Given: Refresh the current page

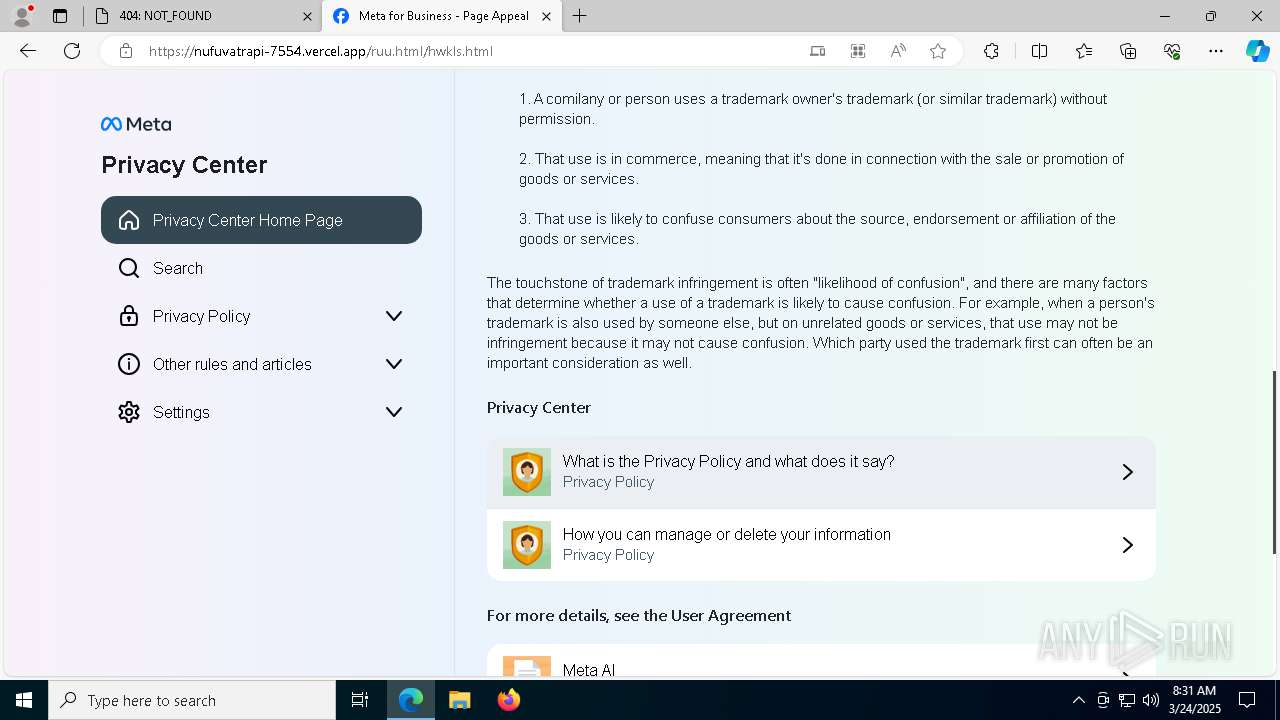Looking at the screenshot, I should (72, 51).
